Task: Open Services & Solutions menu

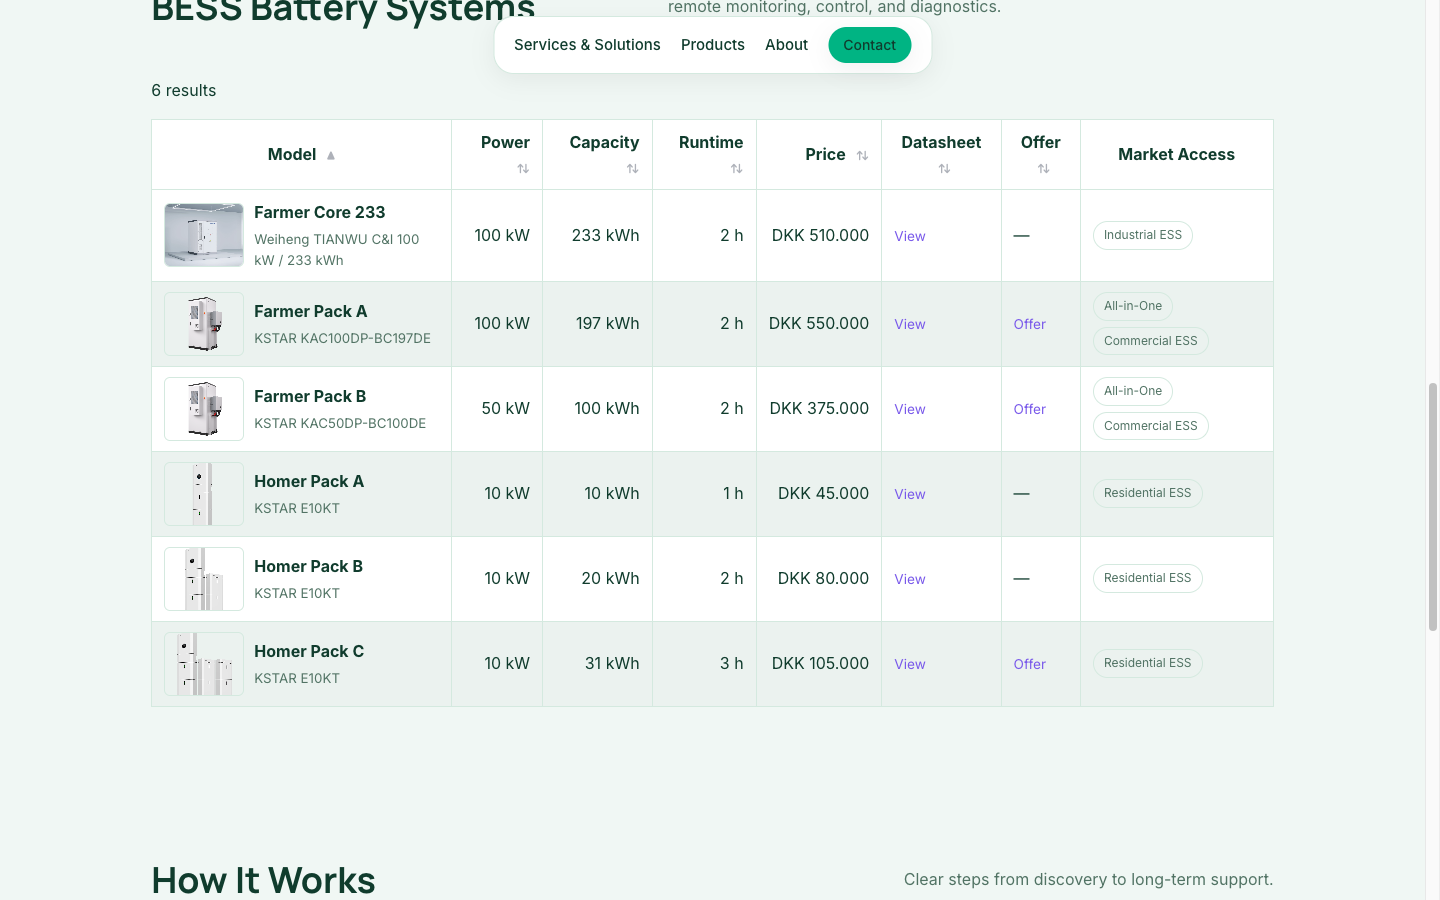Action: click(587, 45)
